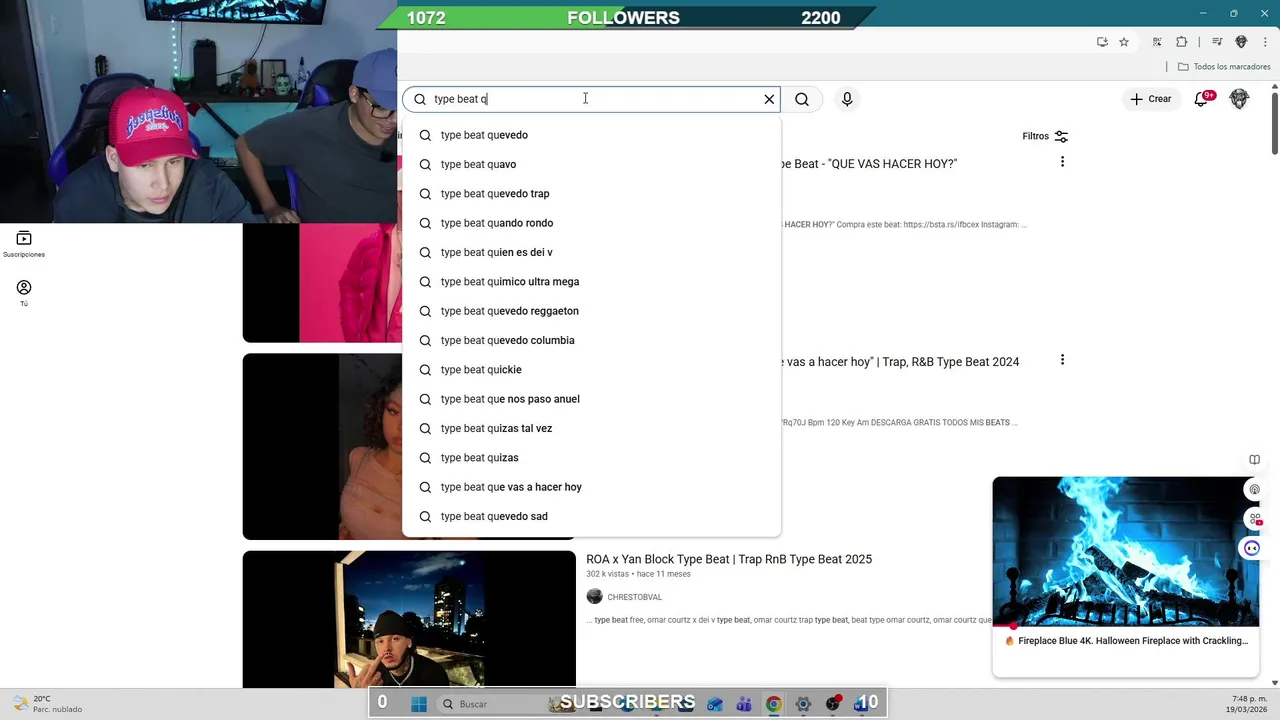This screenshot has width=1280, height=720.
Task: Open Todos los marcadores folder
Action: tap(1224, 67)
